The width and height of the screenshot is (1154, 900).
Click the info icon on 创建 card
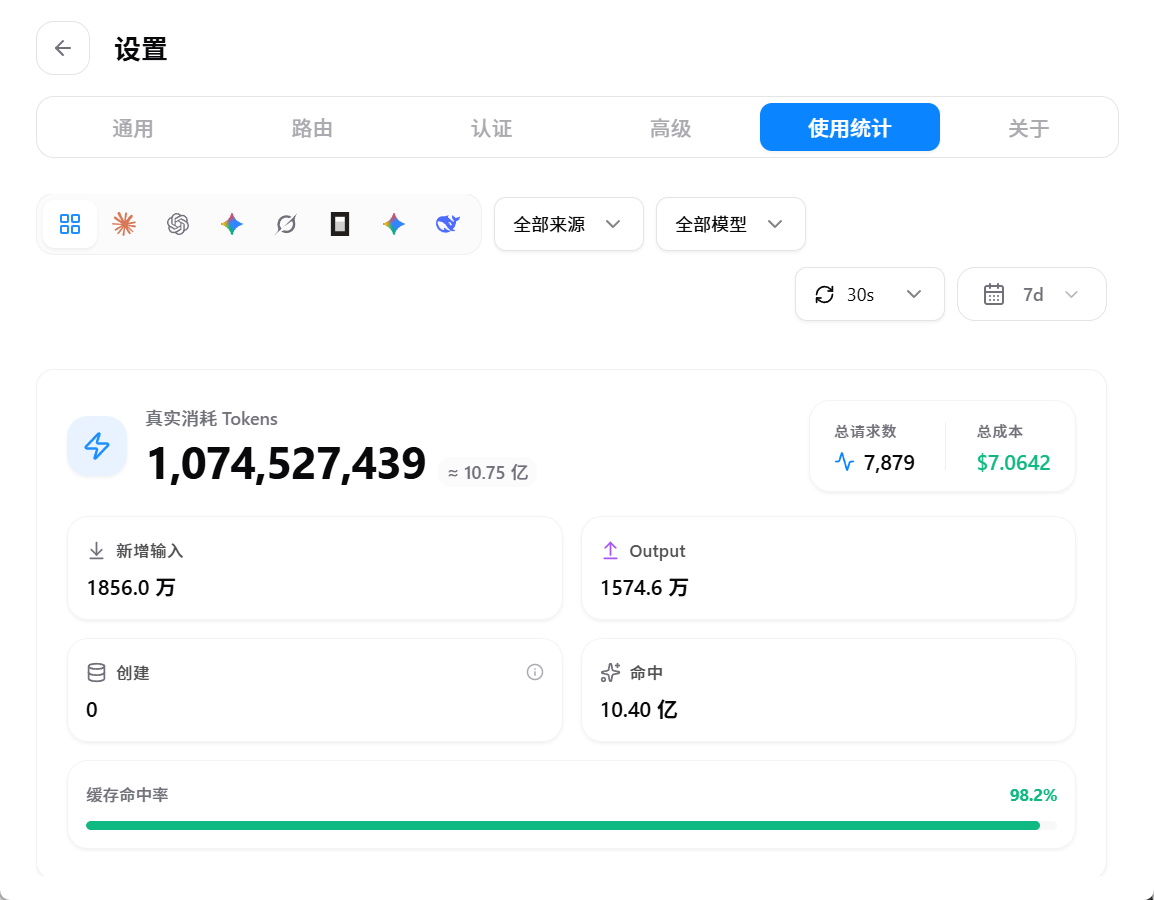coord(535,672)
